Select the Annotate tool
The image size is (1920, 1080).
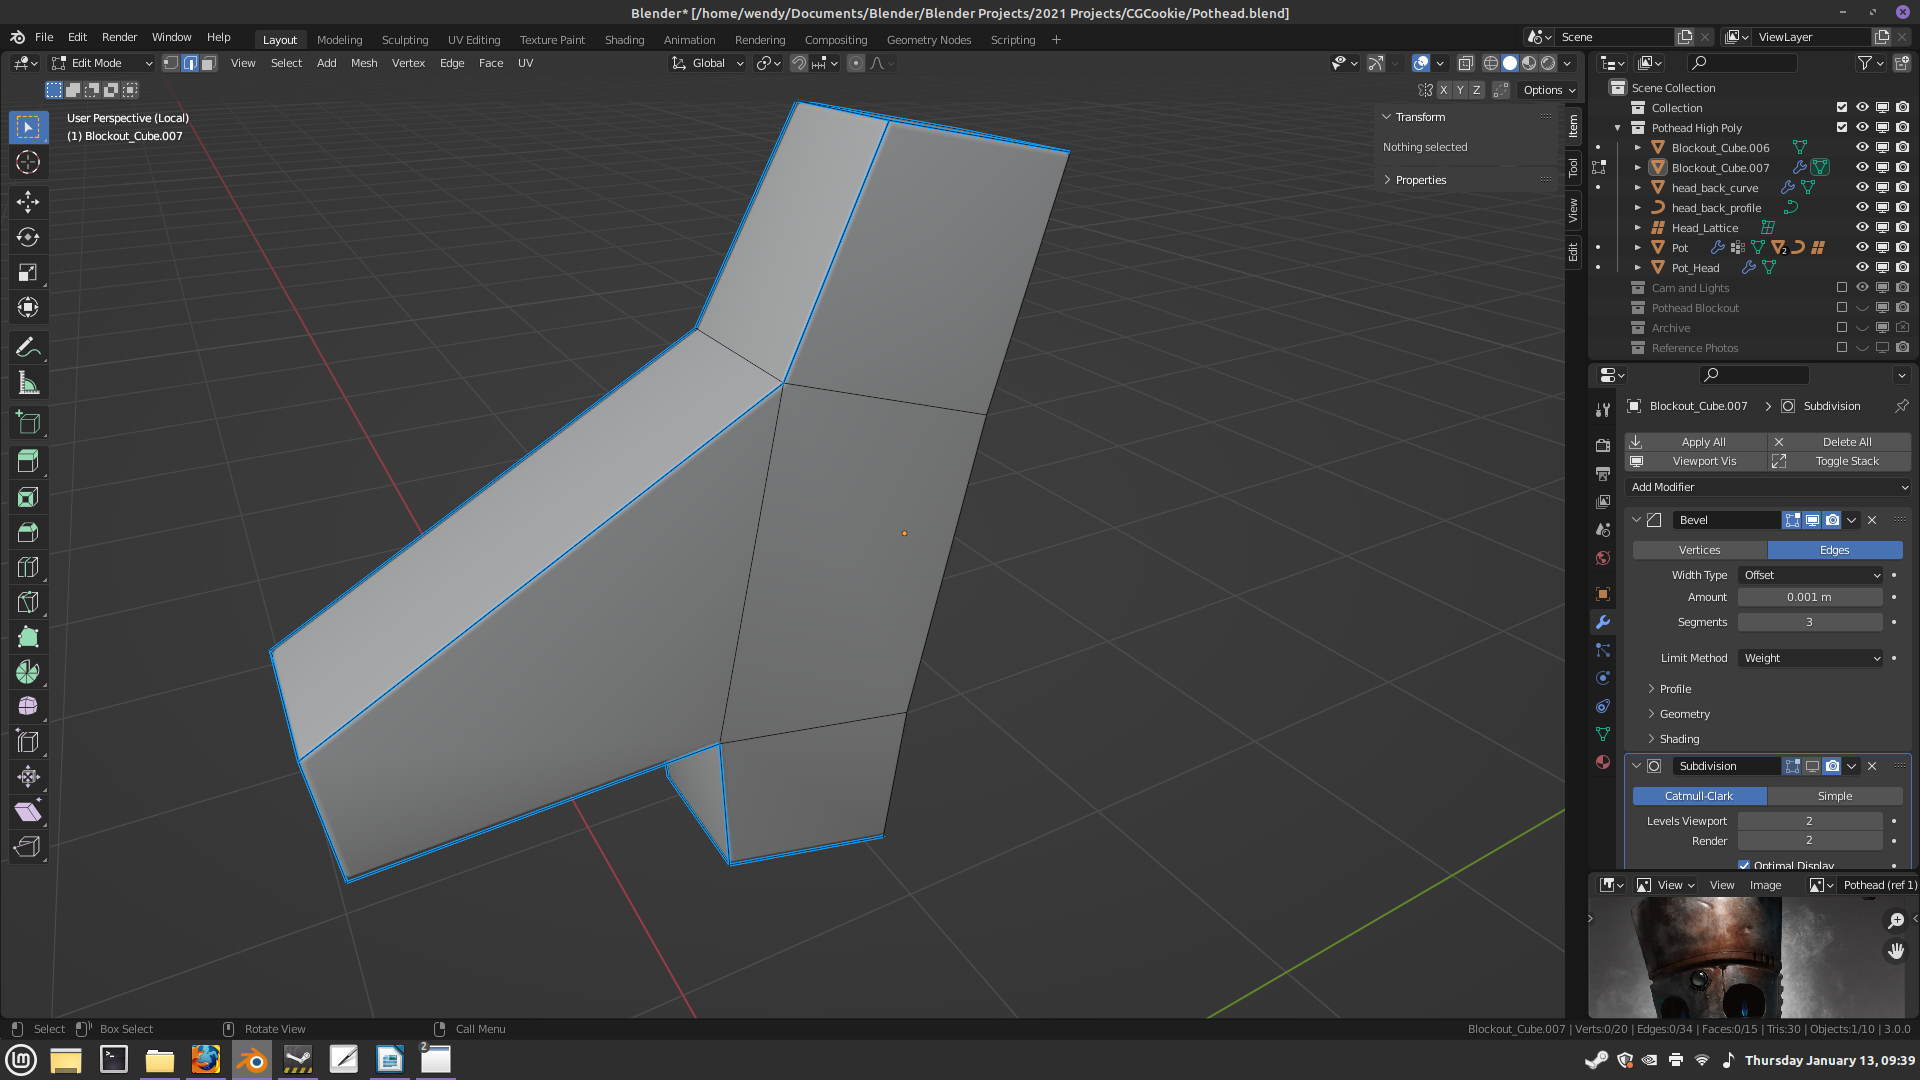pyautogui.click(x=27, y=345)
